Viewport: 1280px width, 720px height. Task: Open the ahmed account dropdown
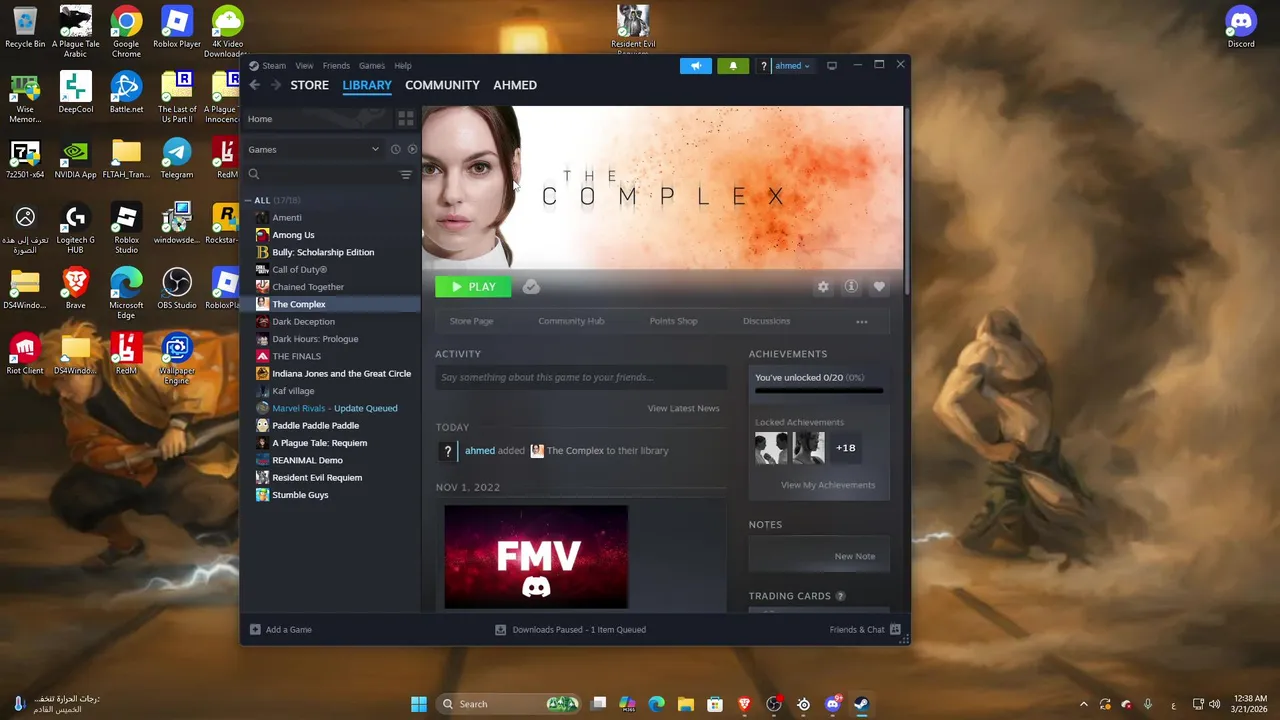click(x=792, y=66)
